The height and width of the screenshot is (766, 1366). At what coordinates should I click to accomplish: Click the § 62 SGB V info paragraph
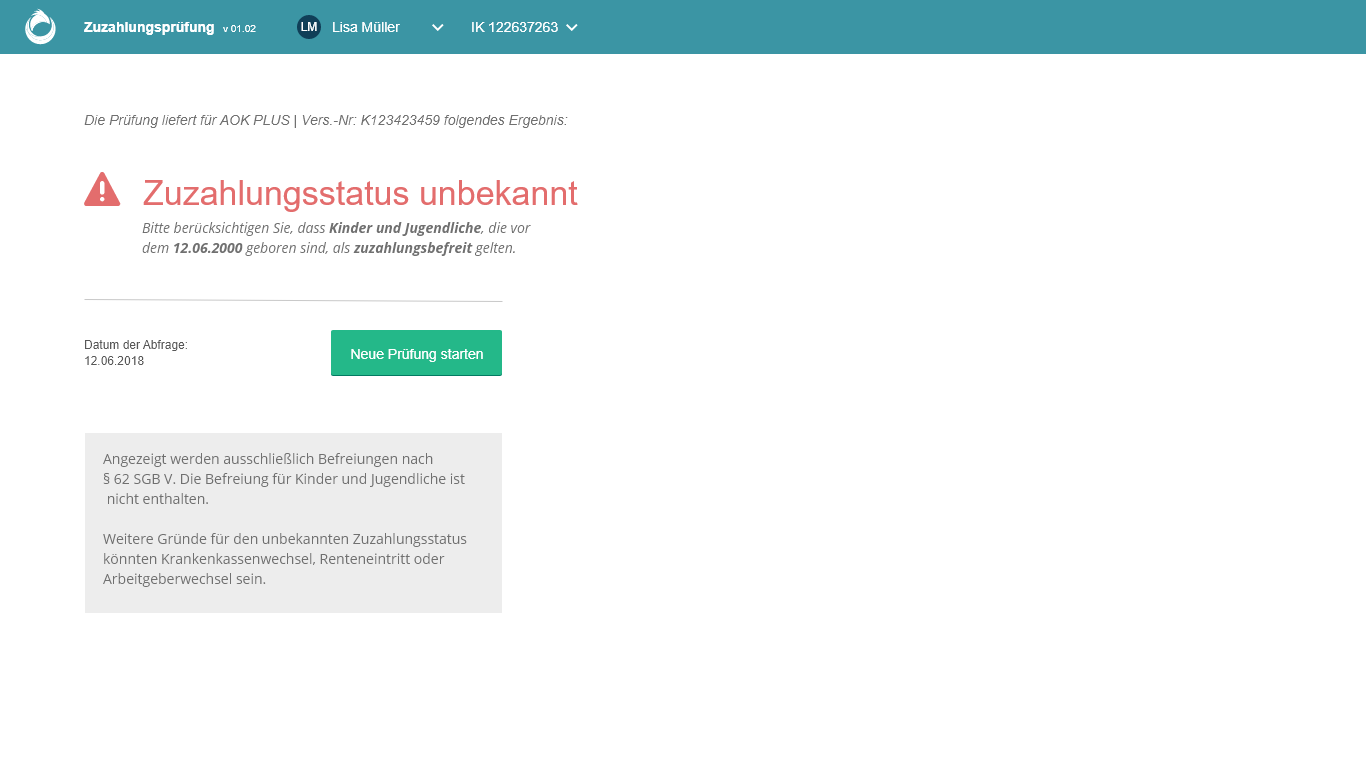tap(284, 479)
